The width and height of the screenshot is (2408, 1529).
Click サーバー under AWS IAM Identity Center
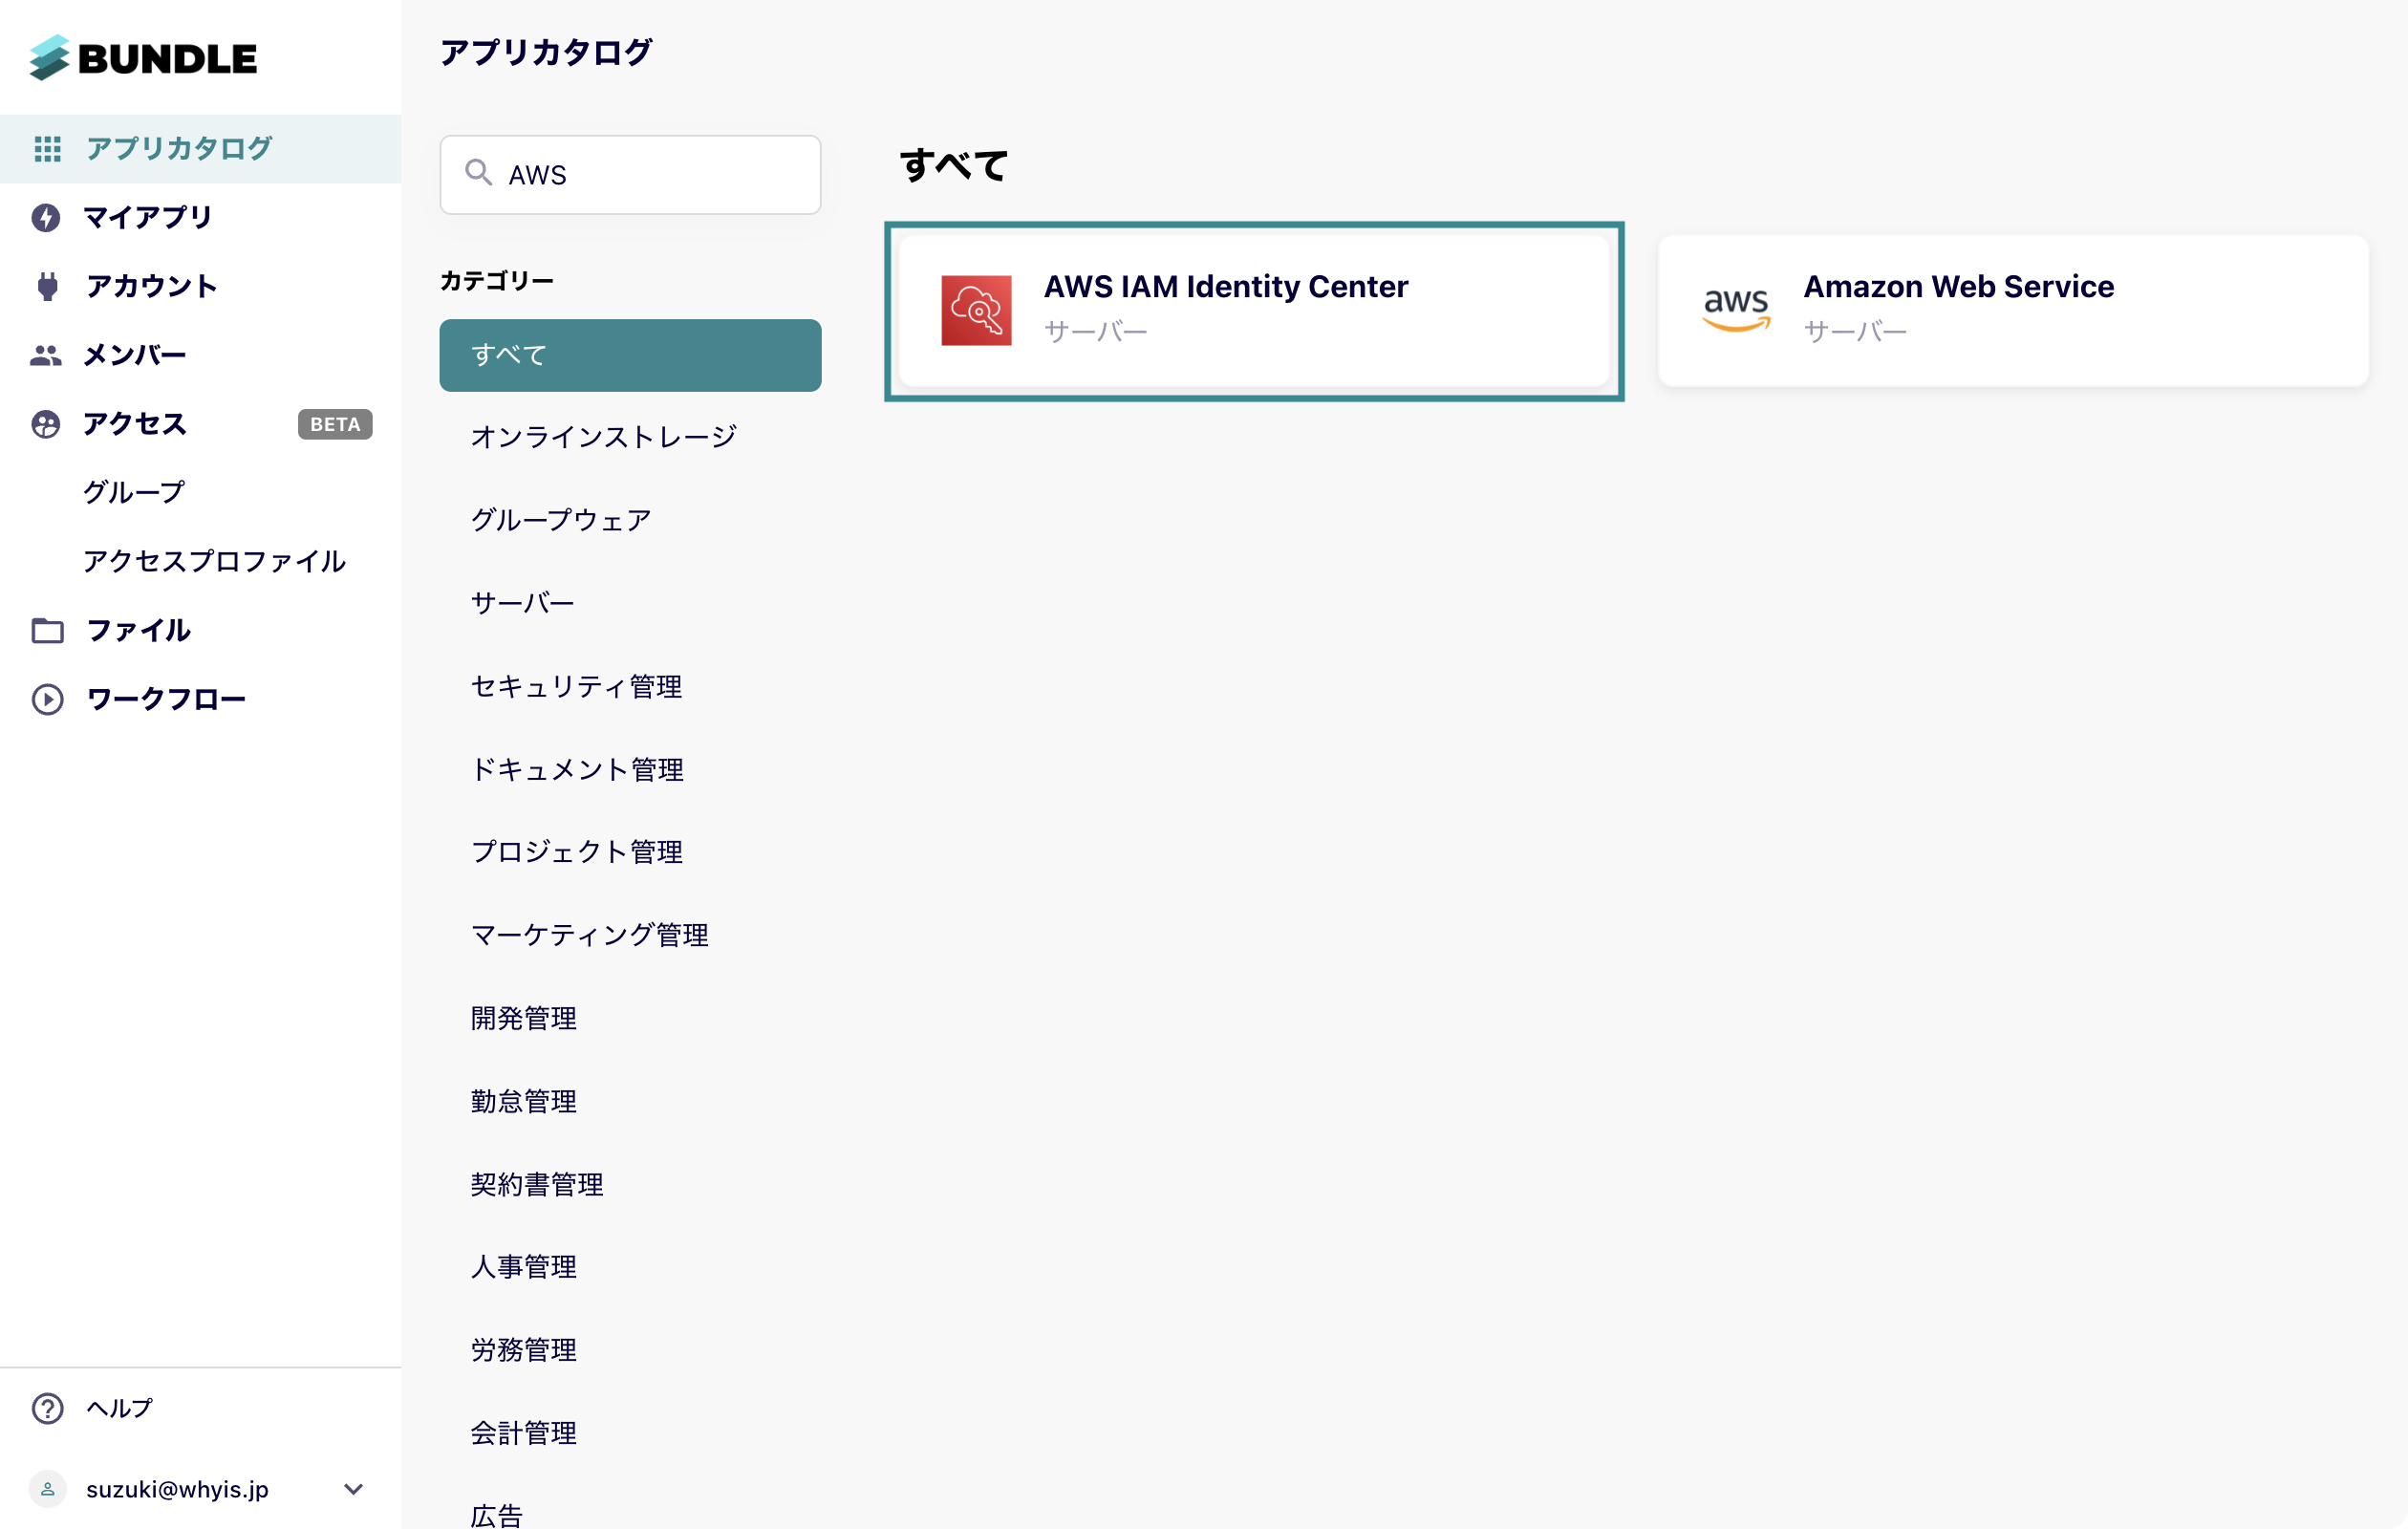click(x=1096, y=331)
